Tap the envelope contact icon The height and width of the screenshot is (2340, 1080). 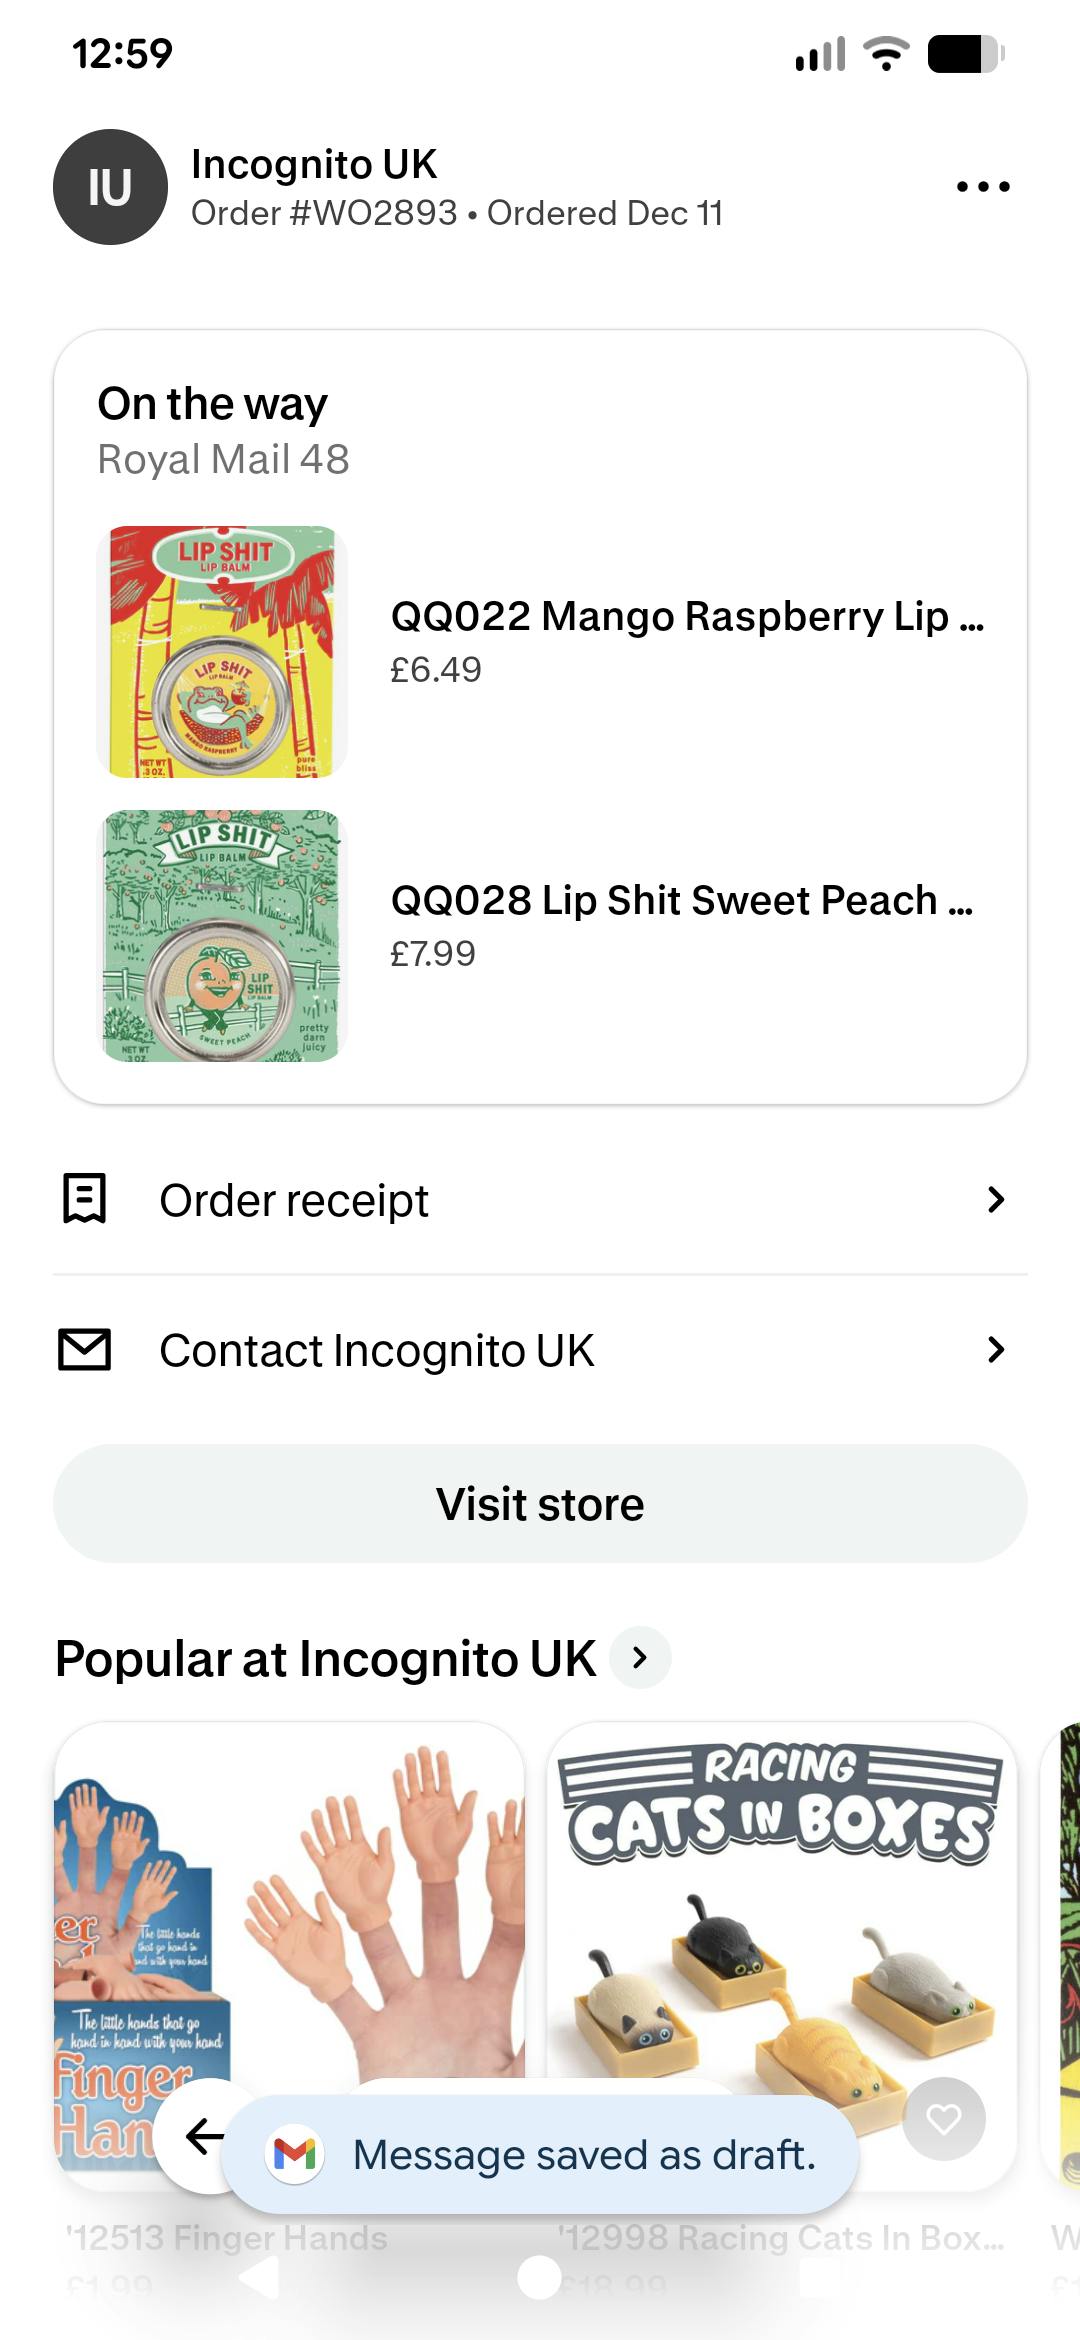tap(85, 1349)
